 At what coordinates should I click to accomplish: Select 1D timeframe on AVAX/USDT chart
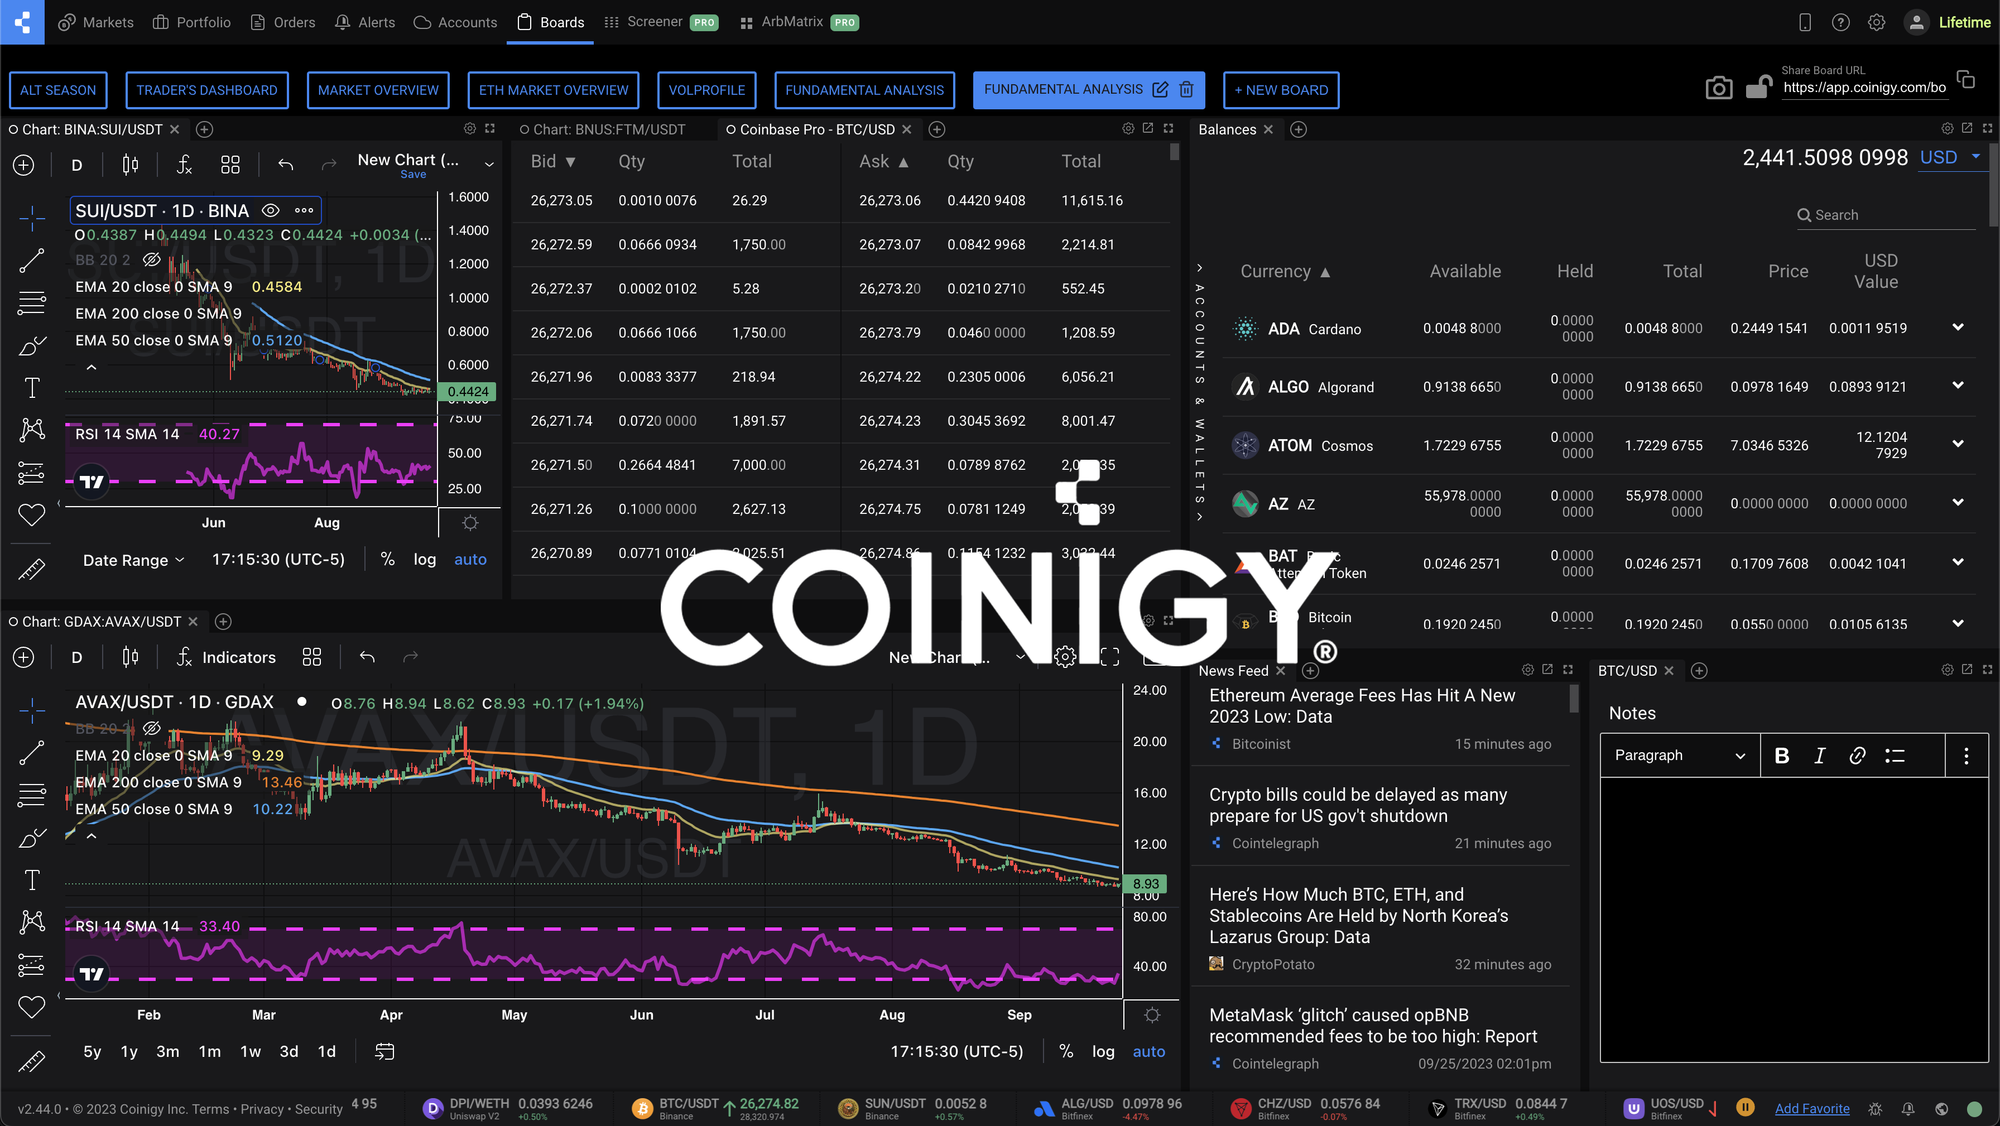326,1050
